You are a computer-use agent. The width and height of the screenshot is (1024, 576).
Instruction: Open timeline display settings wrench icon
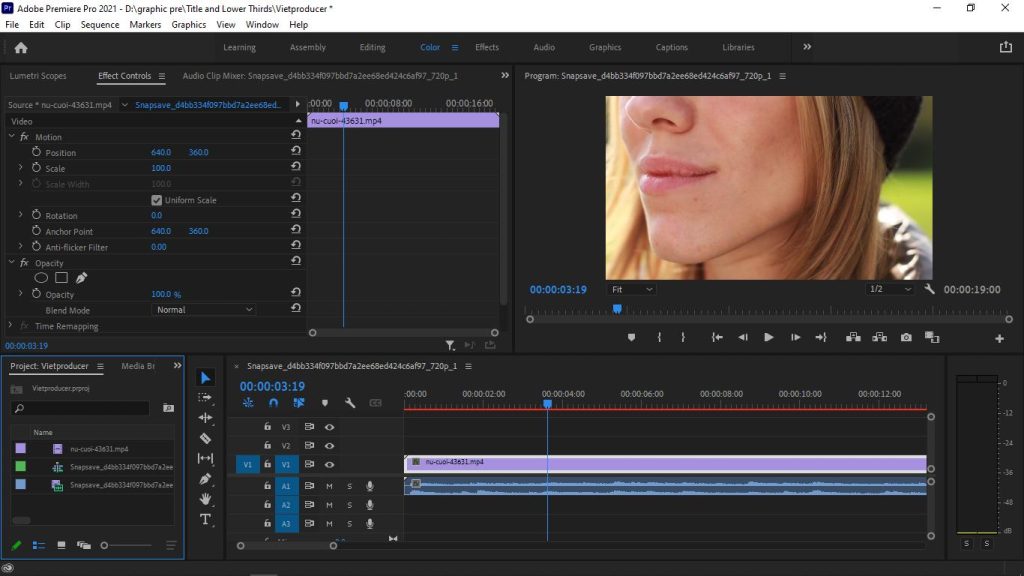(x=350, y=403)
